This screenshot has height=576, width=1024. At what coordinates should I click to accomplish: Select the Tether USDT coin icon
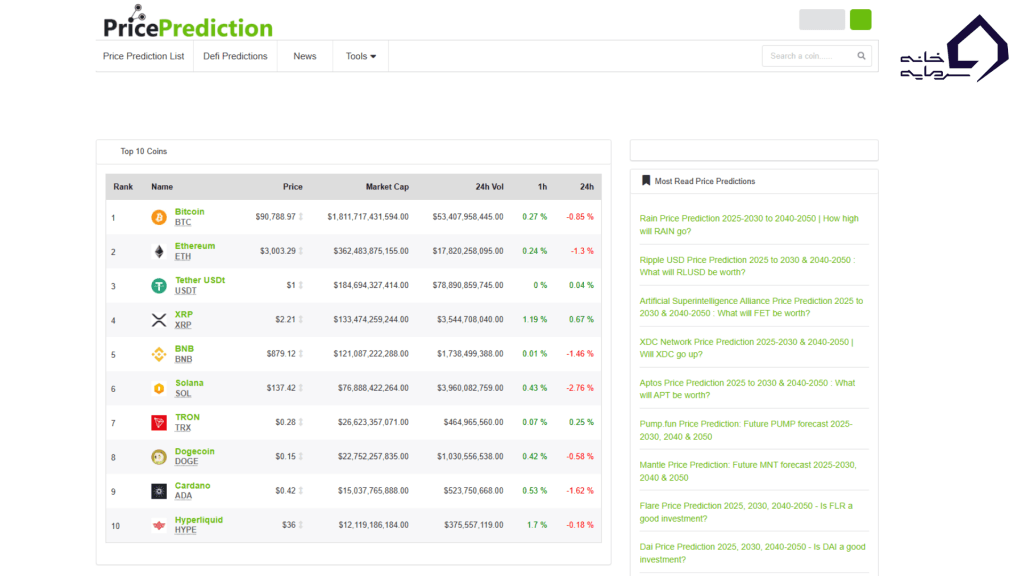157,285
